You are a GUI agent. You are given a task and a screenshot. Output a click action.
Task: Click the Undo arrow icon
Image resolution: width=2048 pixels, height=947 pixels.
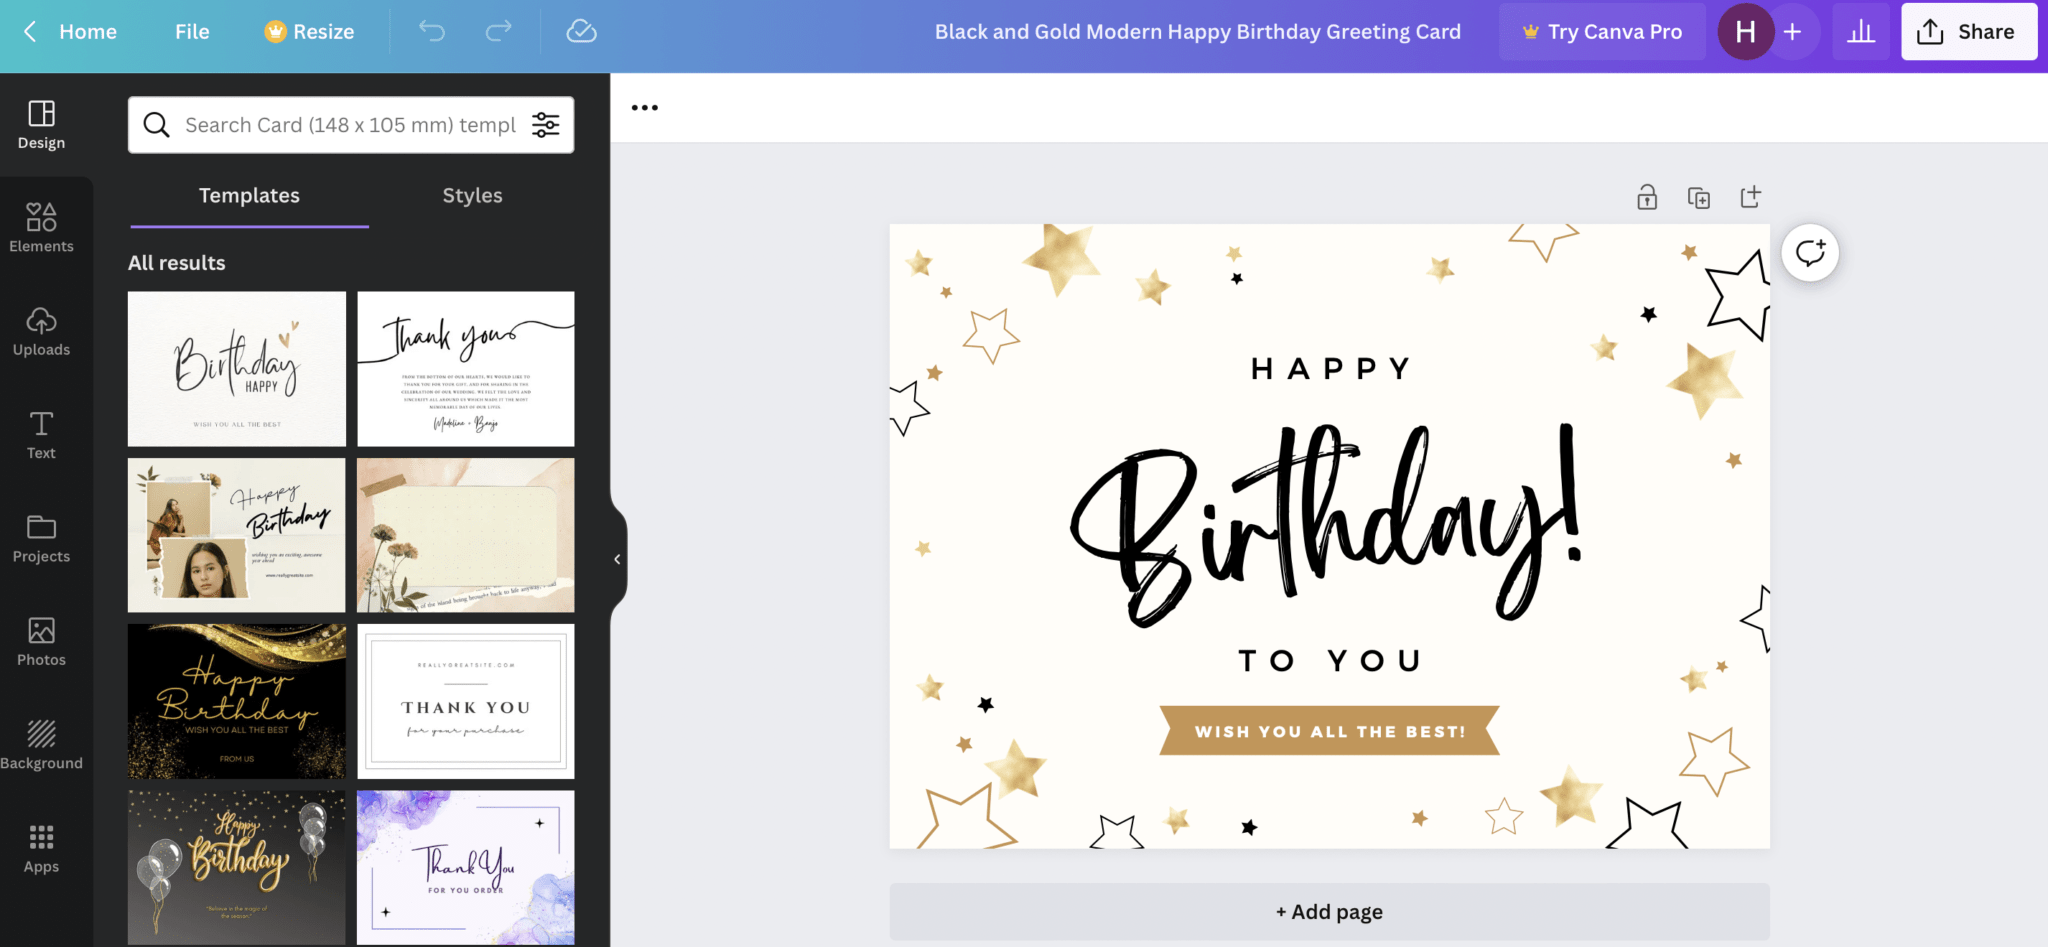(432, 31)
